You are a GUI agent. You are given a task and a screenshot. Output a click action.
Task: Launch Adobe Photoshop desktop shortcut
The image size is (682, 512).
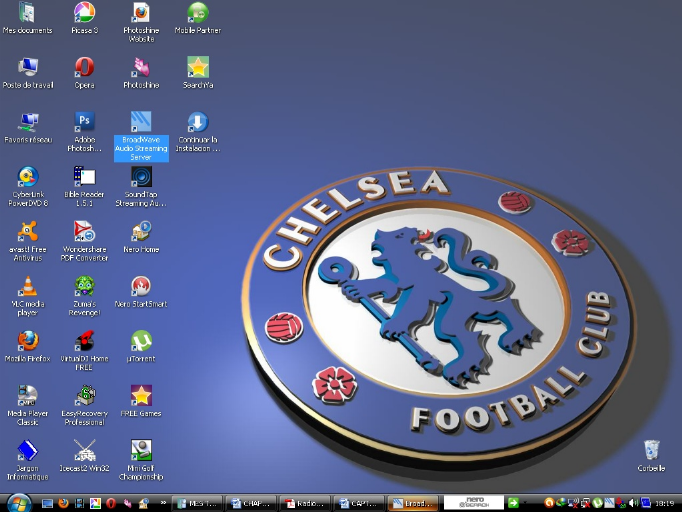pos(84,133)
